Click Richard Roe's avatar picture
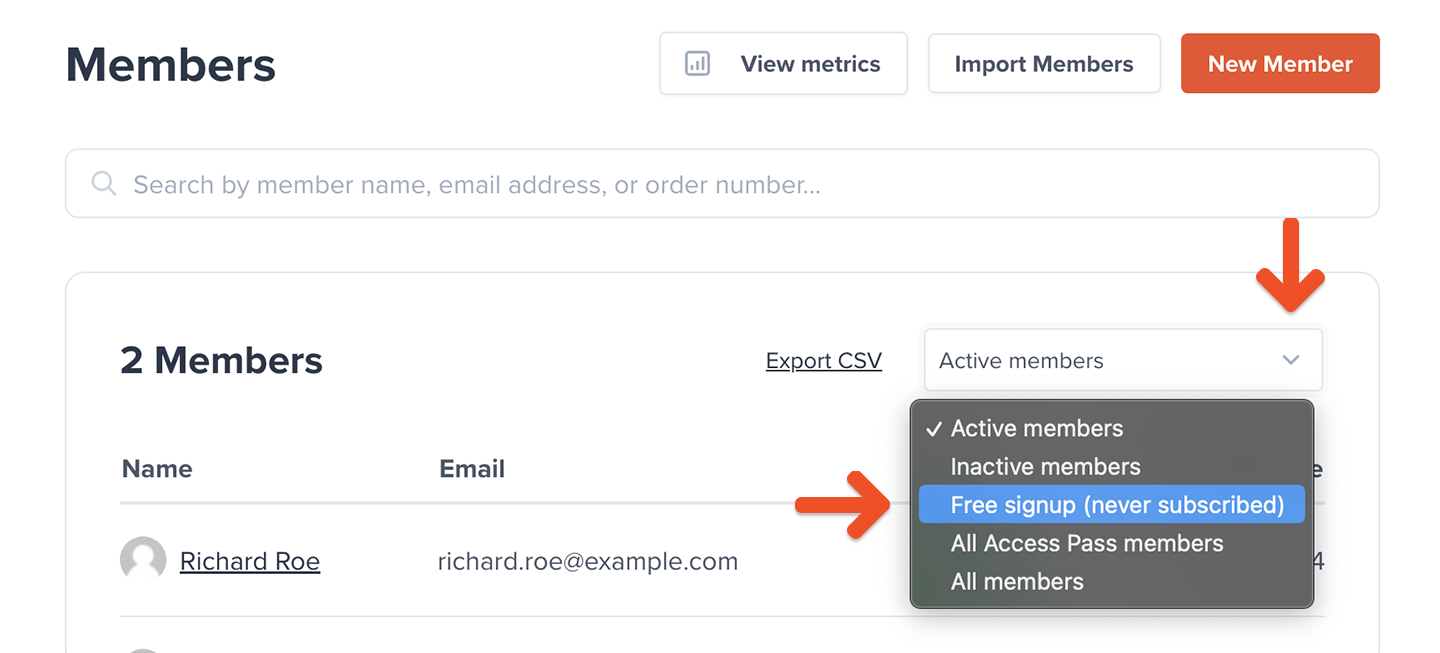Viewport: 1440px width, 653px height. 143,561
